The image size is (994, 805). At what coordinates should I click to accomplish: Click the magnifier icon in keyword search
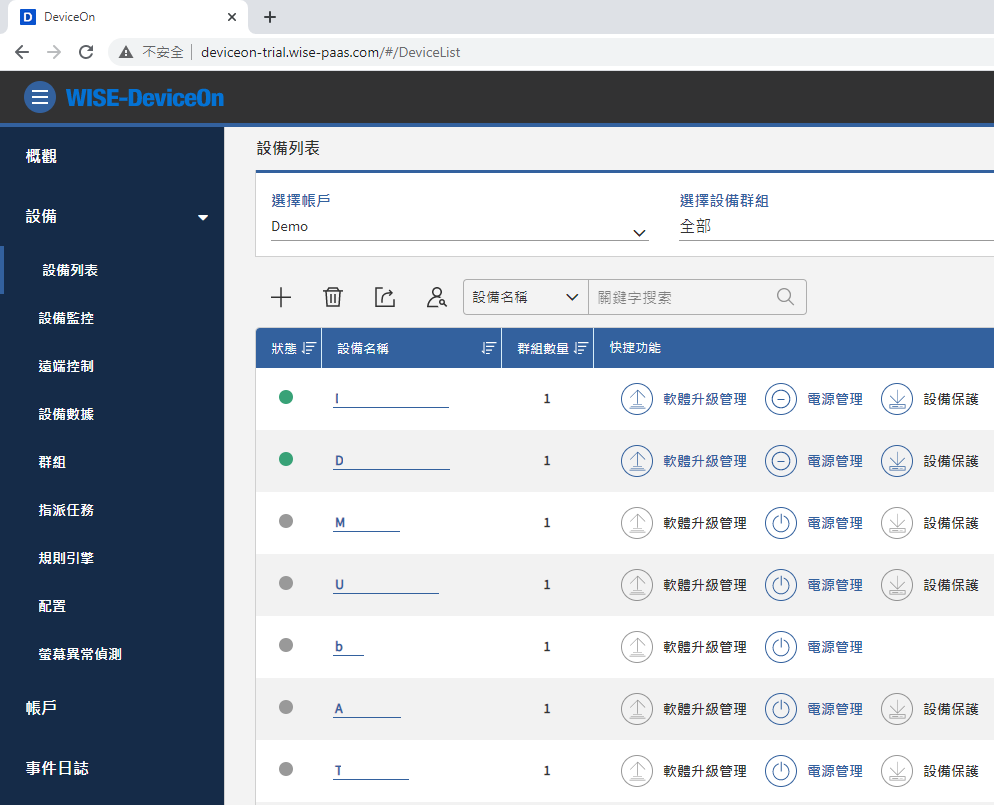click(x=785, y=297)
